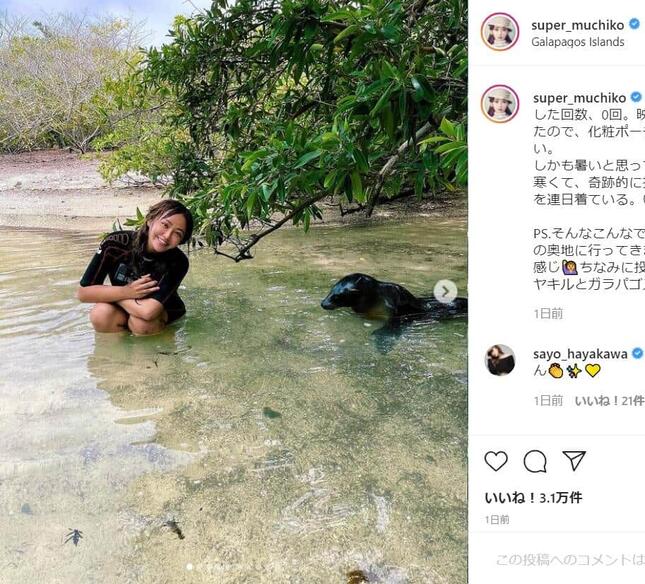The height and width of the screenshot is (584, 645).
Task: Focus the add comment input field
Action: point(570,559)
